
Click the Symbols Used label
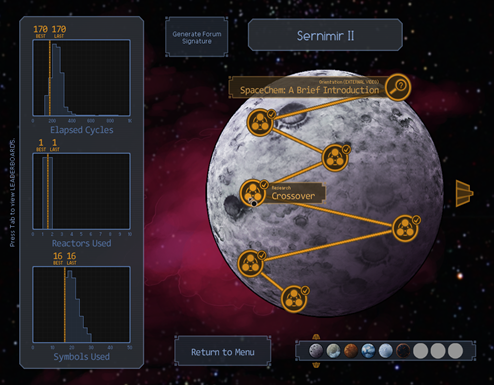coord(82,356)
